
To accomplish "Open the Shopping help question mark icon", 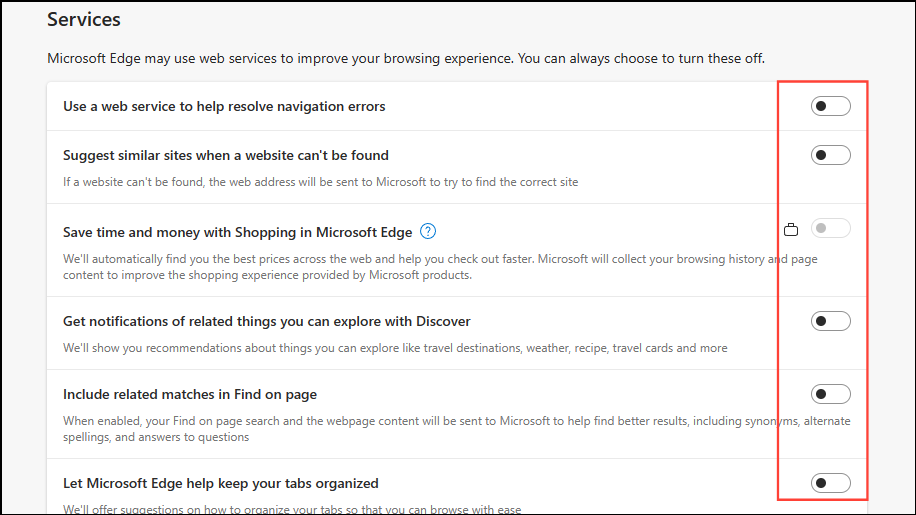I will (x=428, y=232).
